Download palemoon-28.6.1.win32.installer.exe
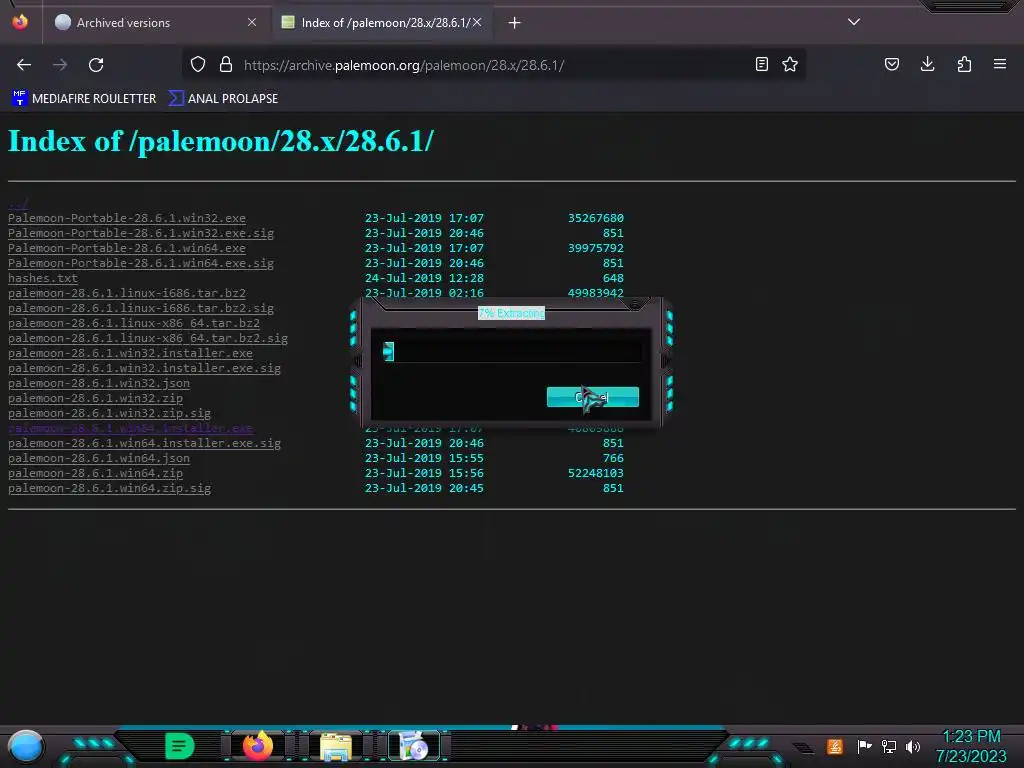Image resolution: width=1024 pixels, height=768 pixels. pyautogui.click(x=130, y=353)
